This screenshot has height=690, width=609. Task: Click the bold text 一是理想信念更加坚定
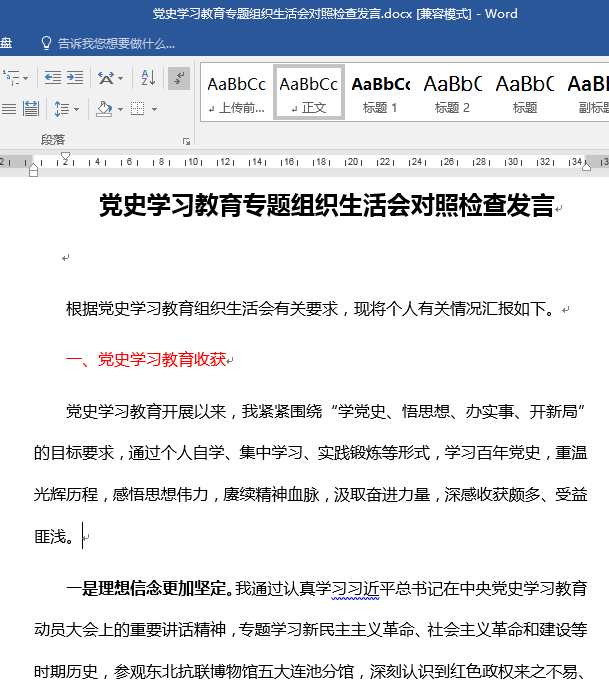(146, 588)
